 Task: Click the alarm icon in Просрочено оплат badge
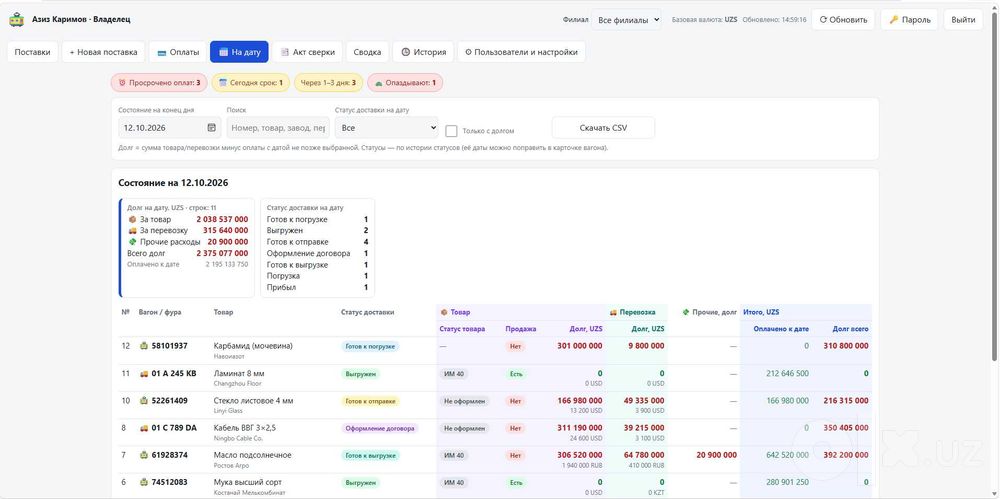tap(122, 82)
